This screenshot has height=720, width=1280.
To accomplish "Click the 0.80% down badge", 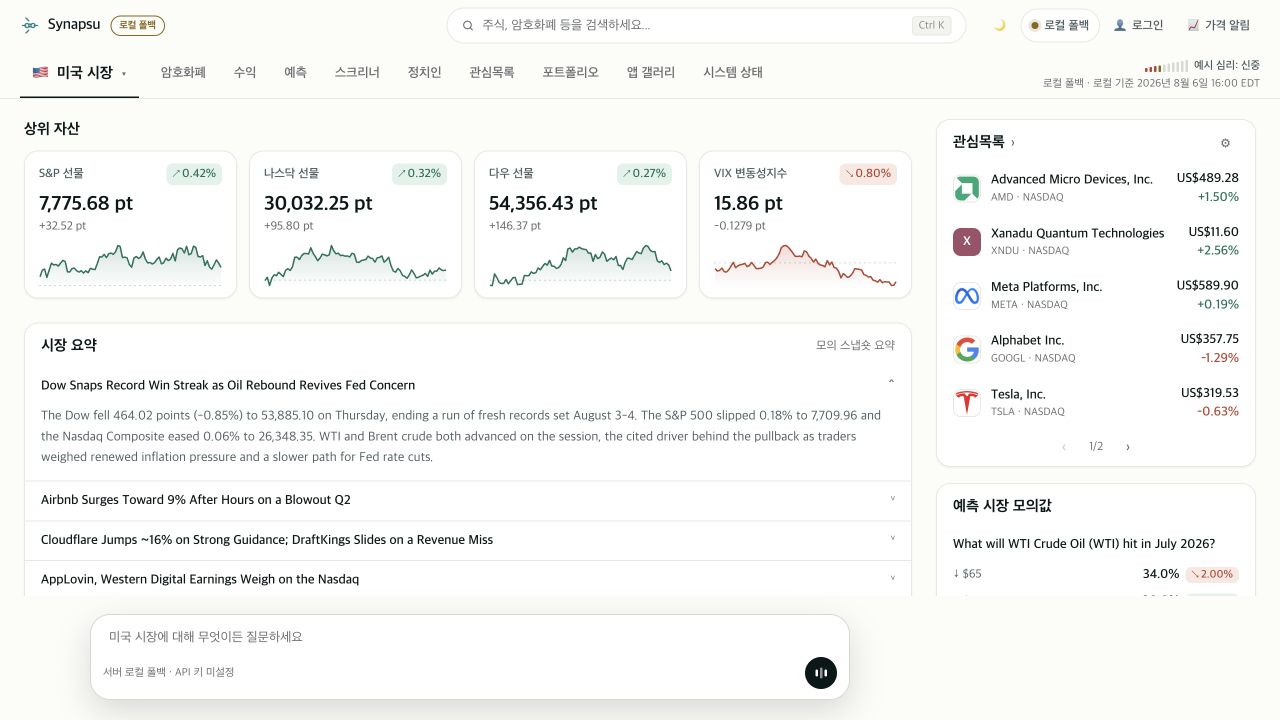I will click(868, 173).
